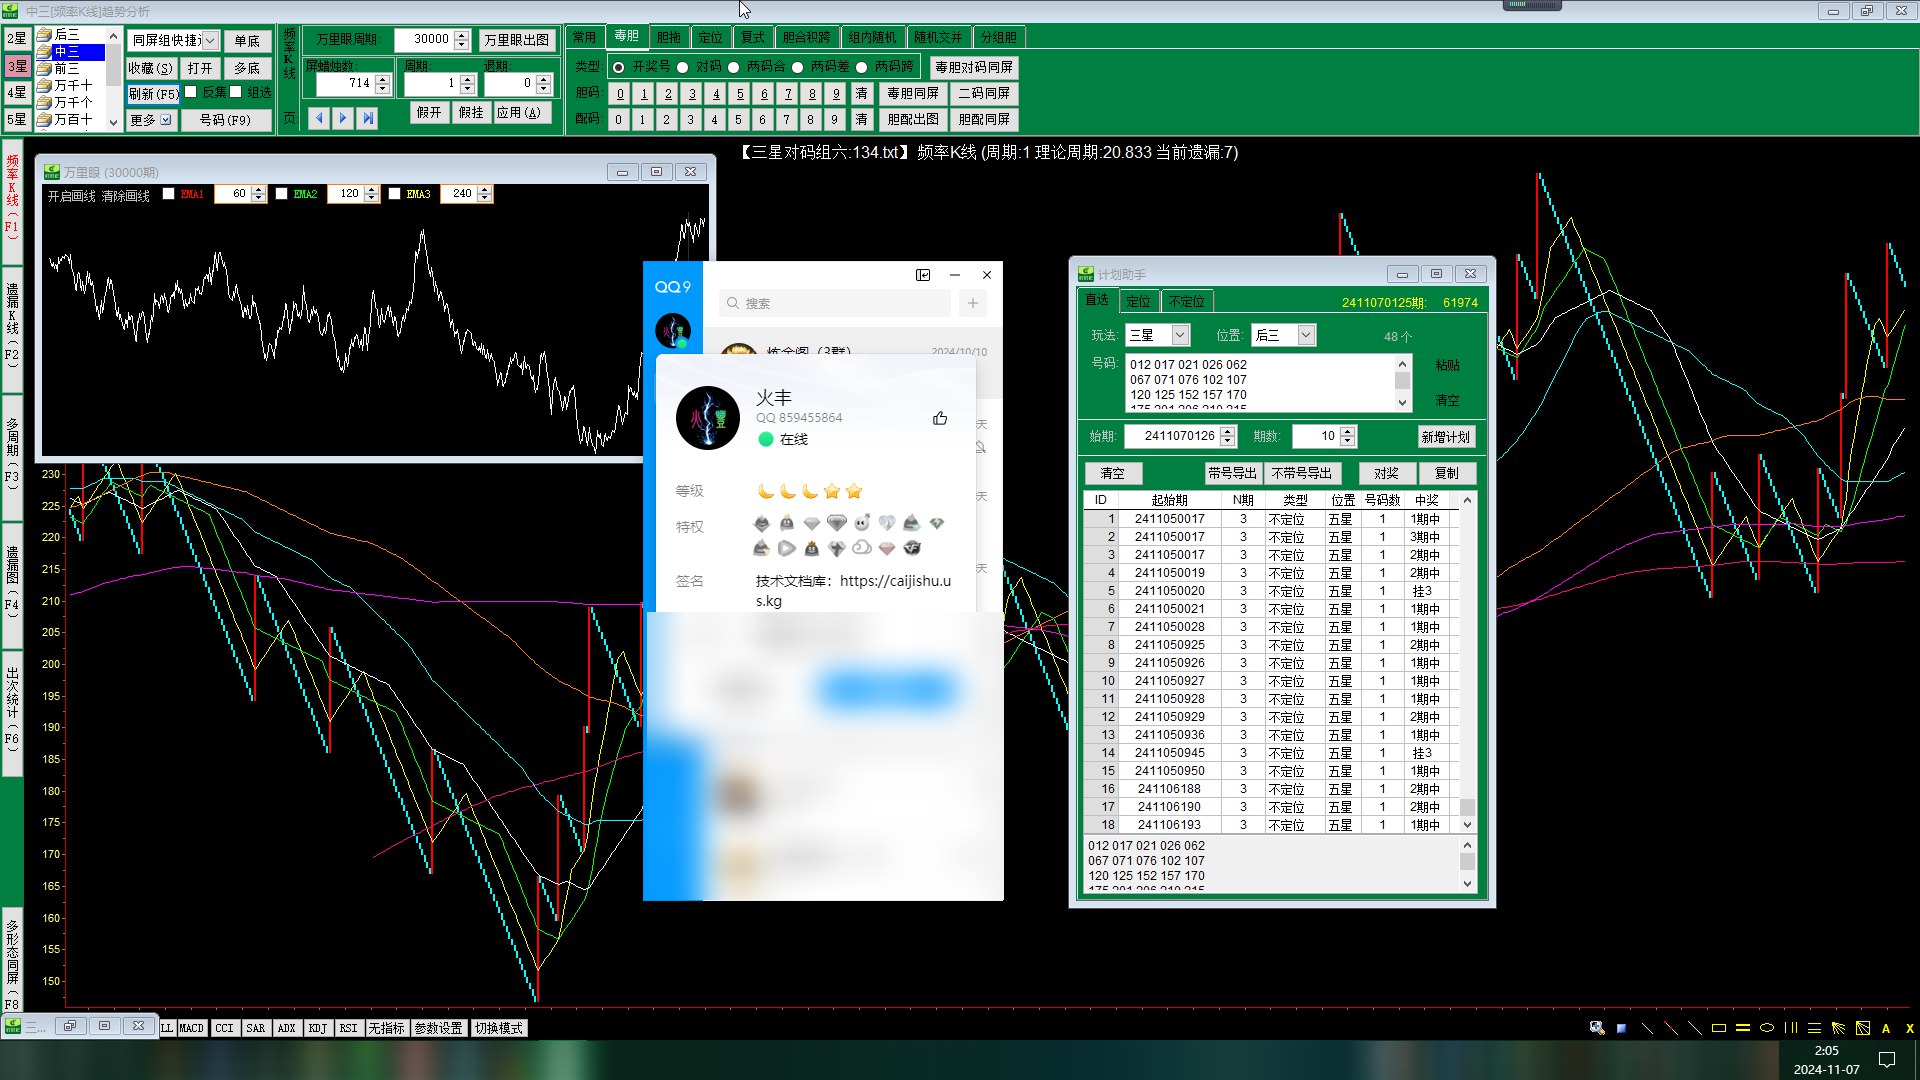
Task: Go to next page with right arrow
Action: 343,117
